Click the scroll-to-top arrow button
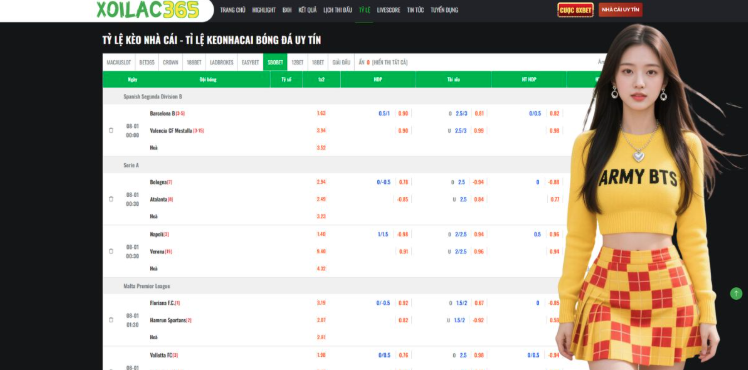 [x=736, y=293]
